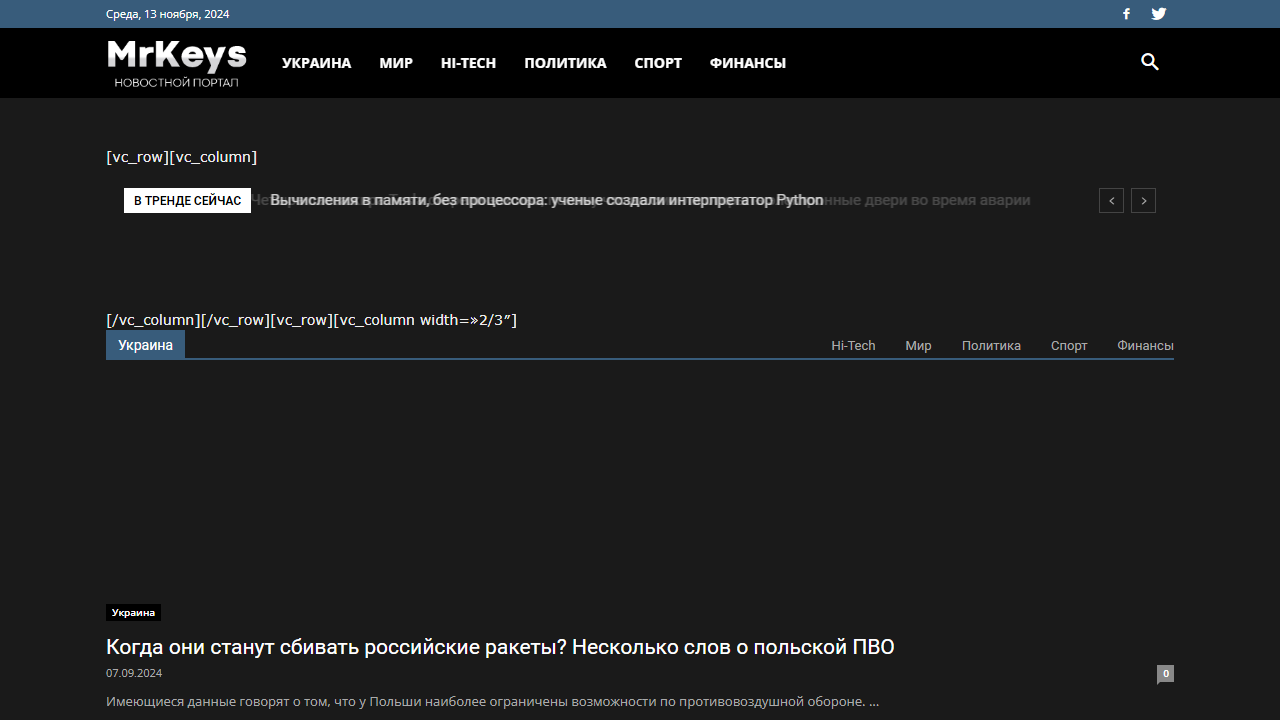Open the comment count bubble

1165,674
